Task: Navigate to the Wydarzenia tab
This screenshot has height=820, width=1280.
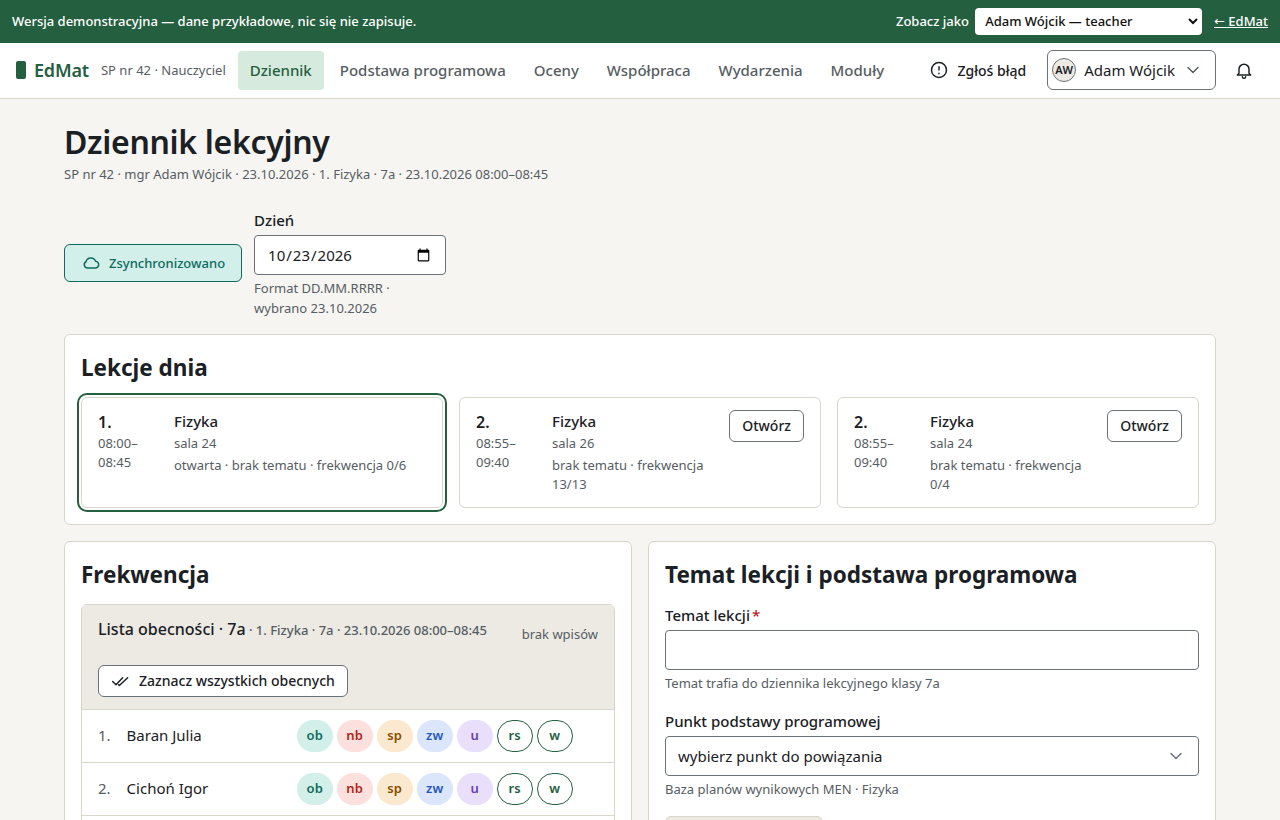Action: coord(760,71)
